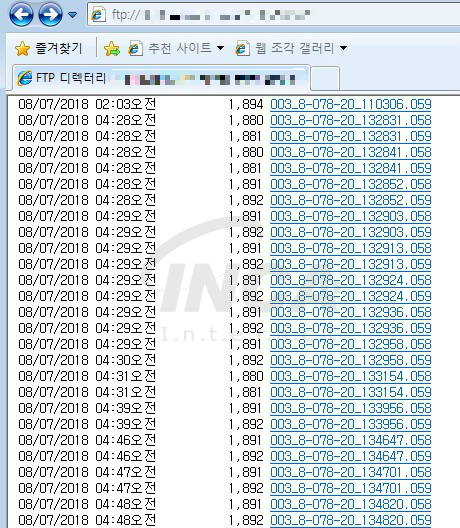Image resolution: width=460 pixels, height=528 pixels.
Task: Open a new blank tab button
Action: pyautogui.click(x=325, y=79)
